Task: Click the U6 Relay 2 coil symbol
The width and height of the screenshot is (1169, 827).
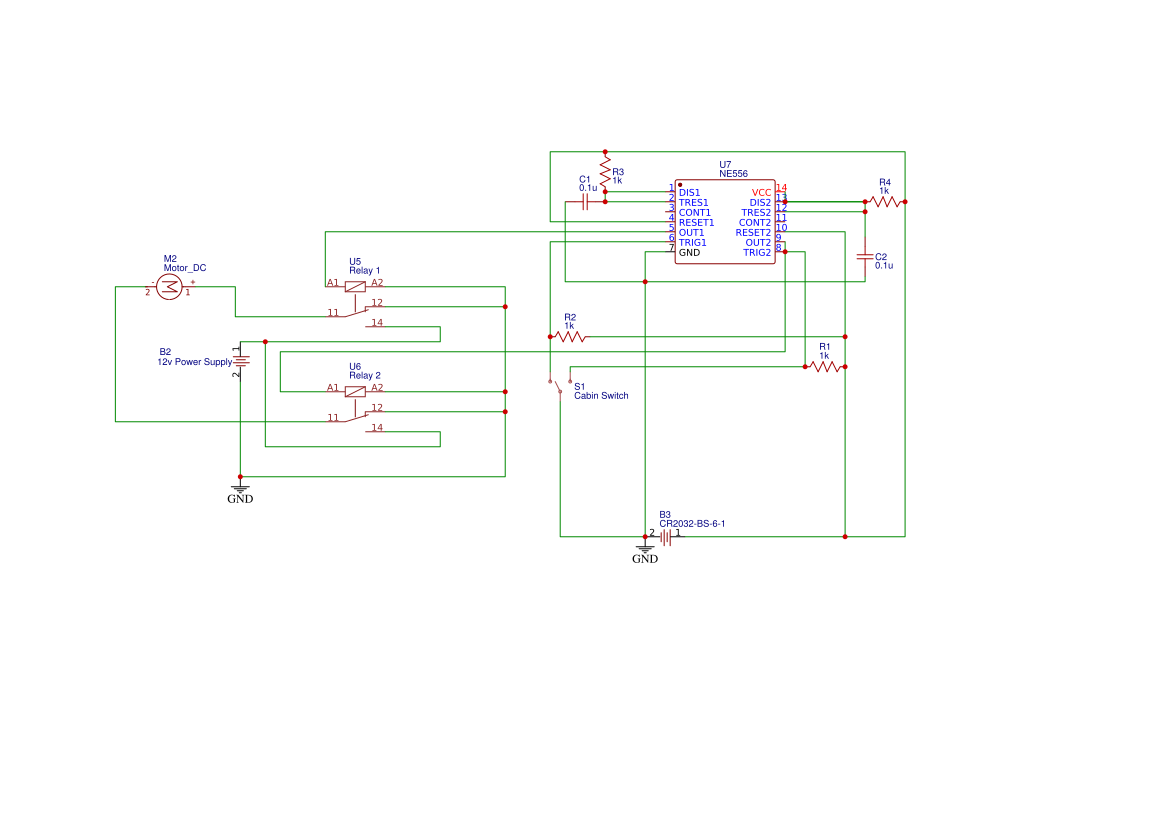Action: 355,392
